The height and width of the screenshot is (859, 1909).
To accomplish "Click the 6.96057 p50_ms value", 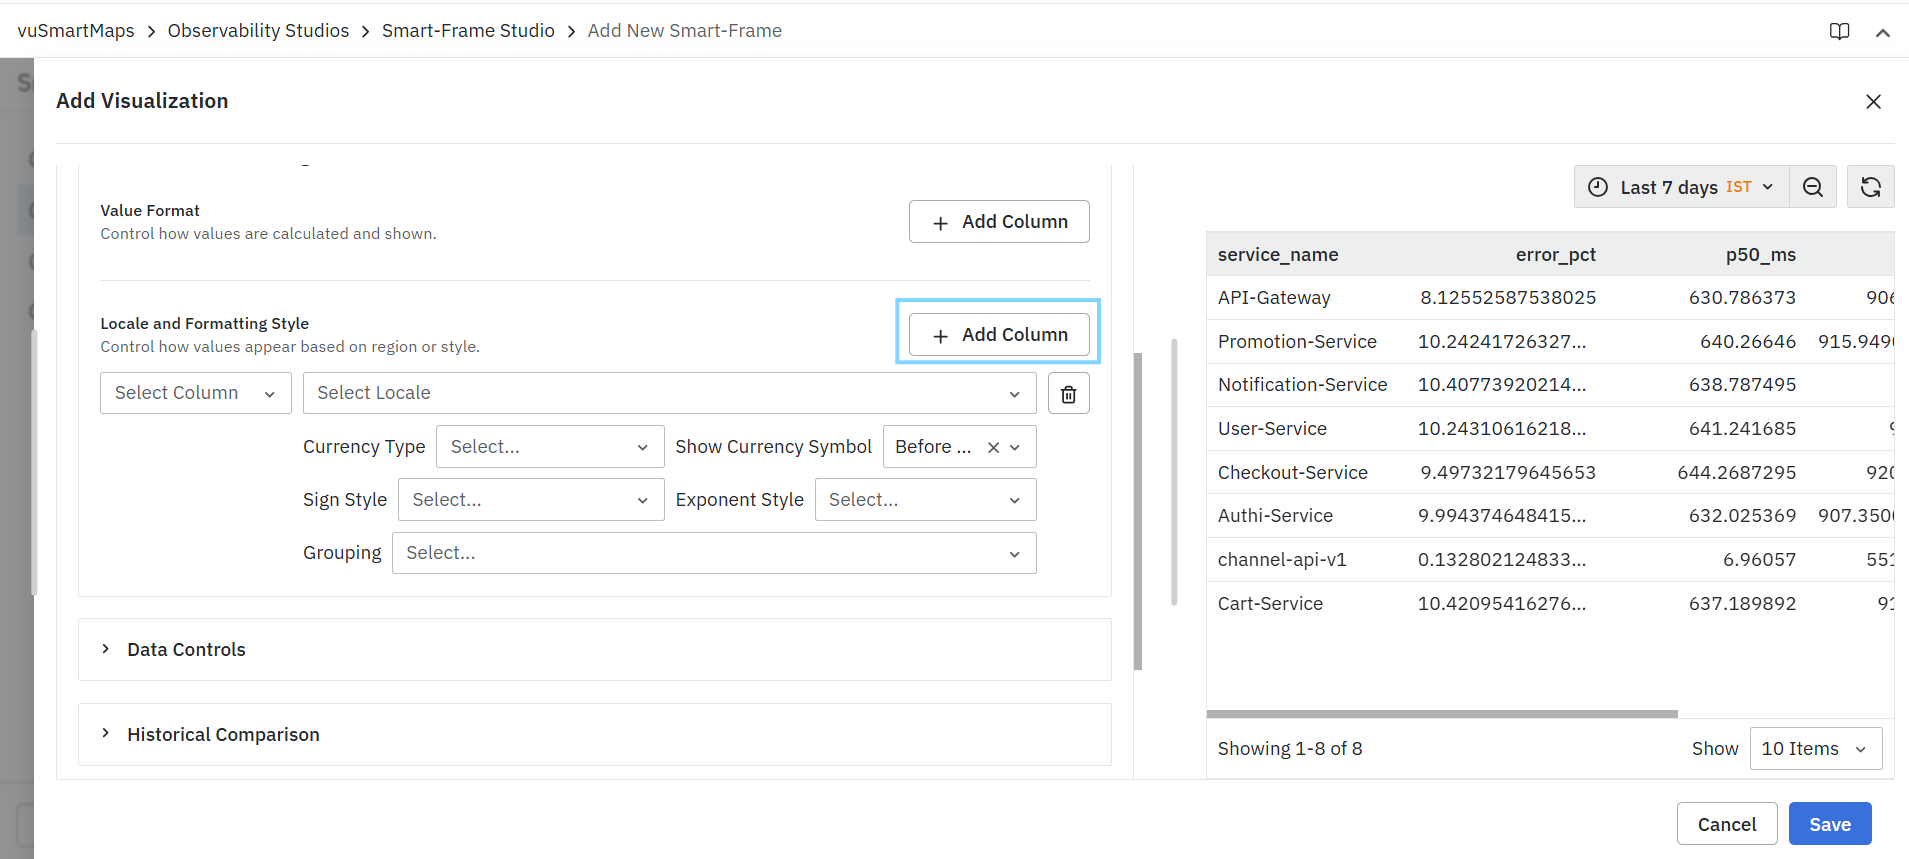I will click(1759, 560).
